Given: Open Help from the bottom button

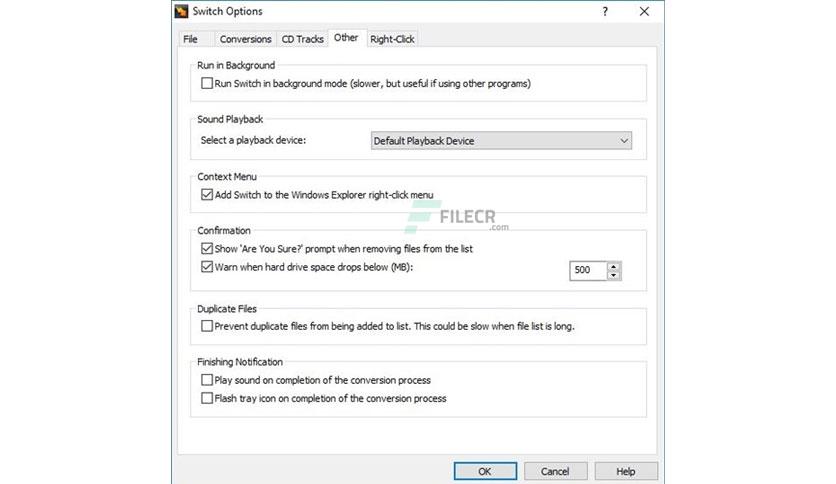Looking at the screenshot, I should [626, 471].
